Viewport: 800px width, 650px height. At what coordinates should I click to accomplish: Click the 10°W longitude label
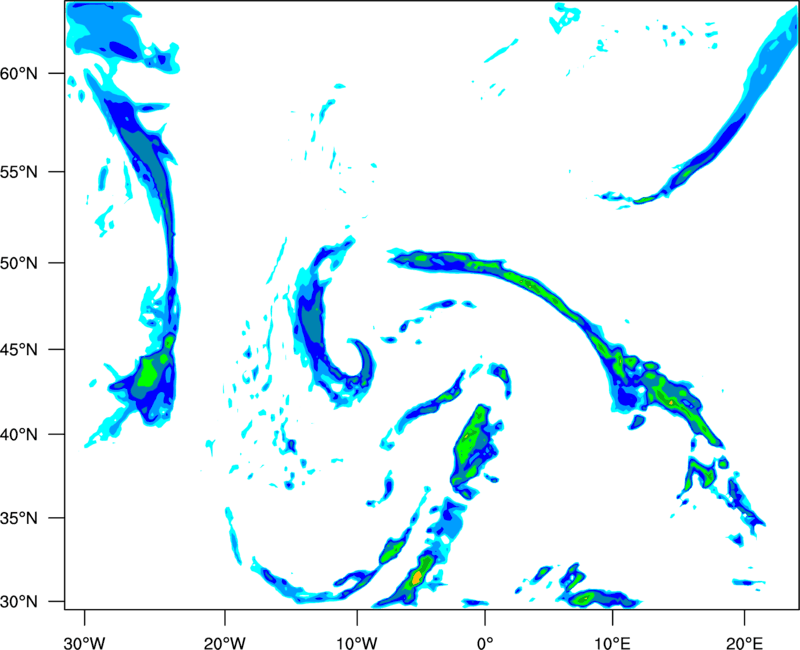point(356,644)
